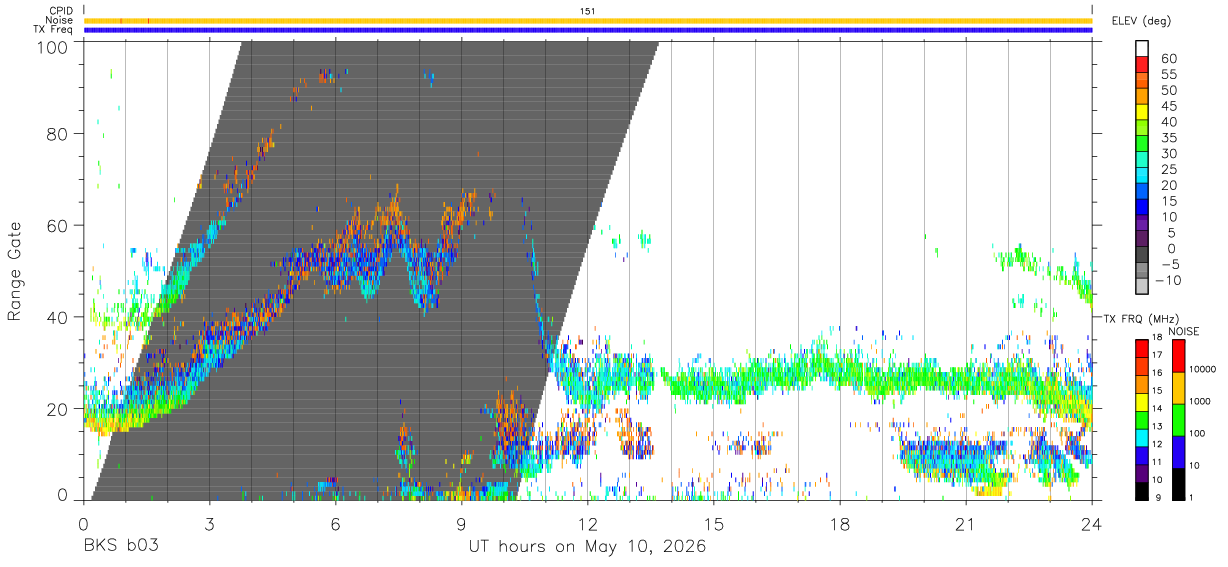Click the red swatch in the NOISE colorbar
Viewport: 1228px width, 567px height.
1178,356
